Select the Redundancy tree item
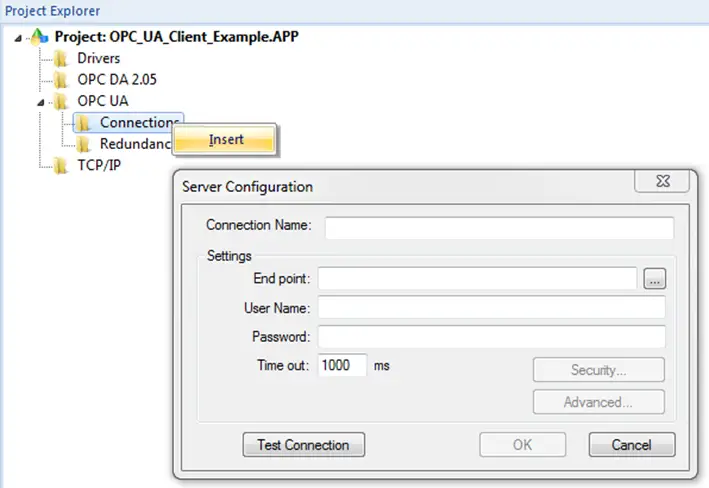 coord(136,144)
